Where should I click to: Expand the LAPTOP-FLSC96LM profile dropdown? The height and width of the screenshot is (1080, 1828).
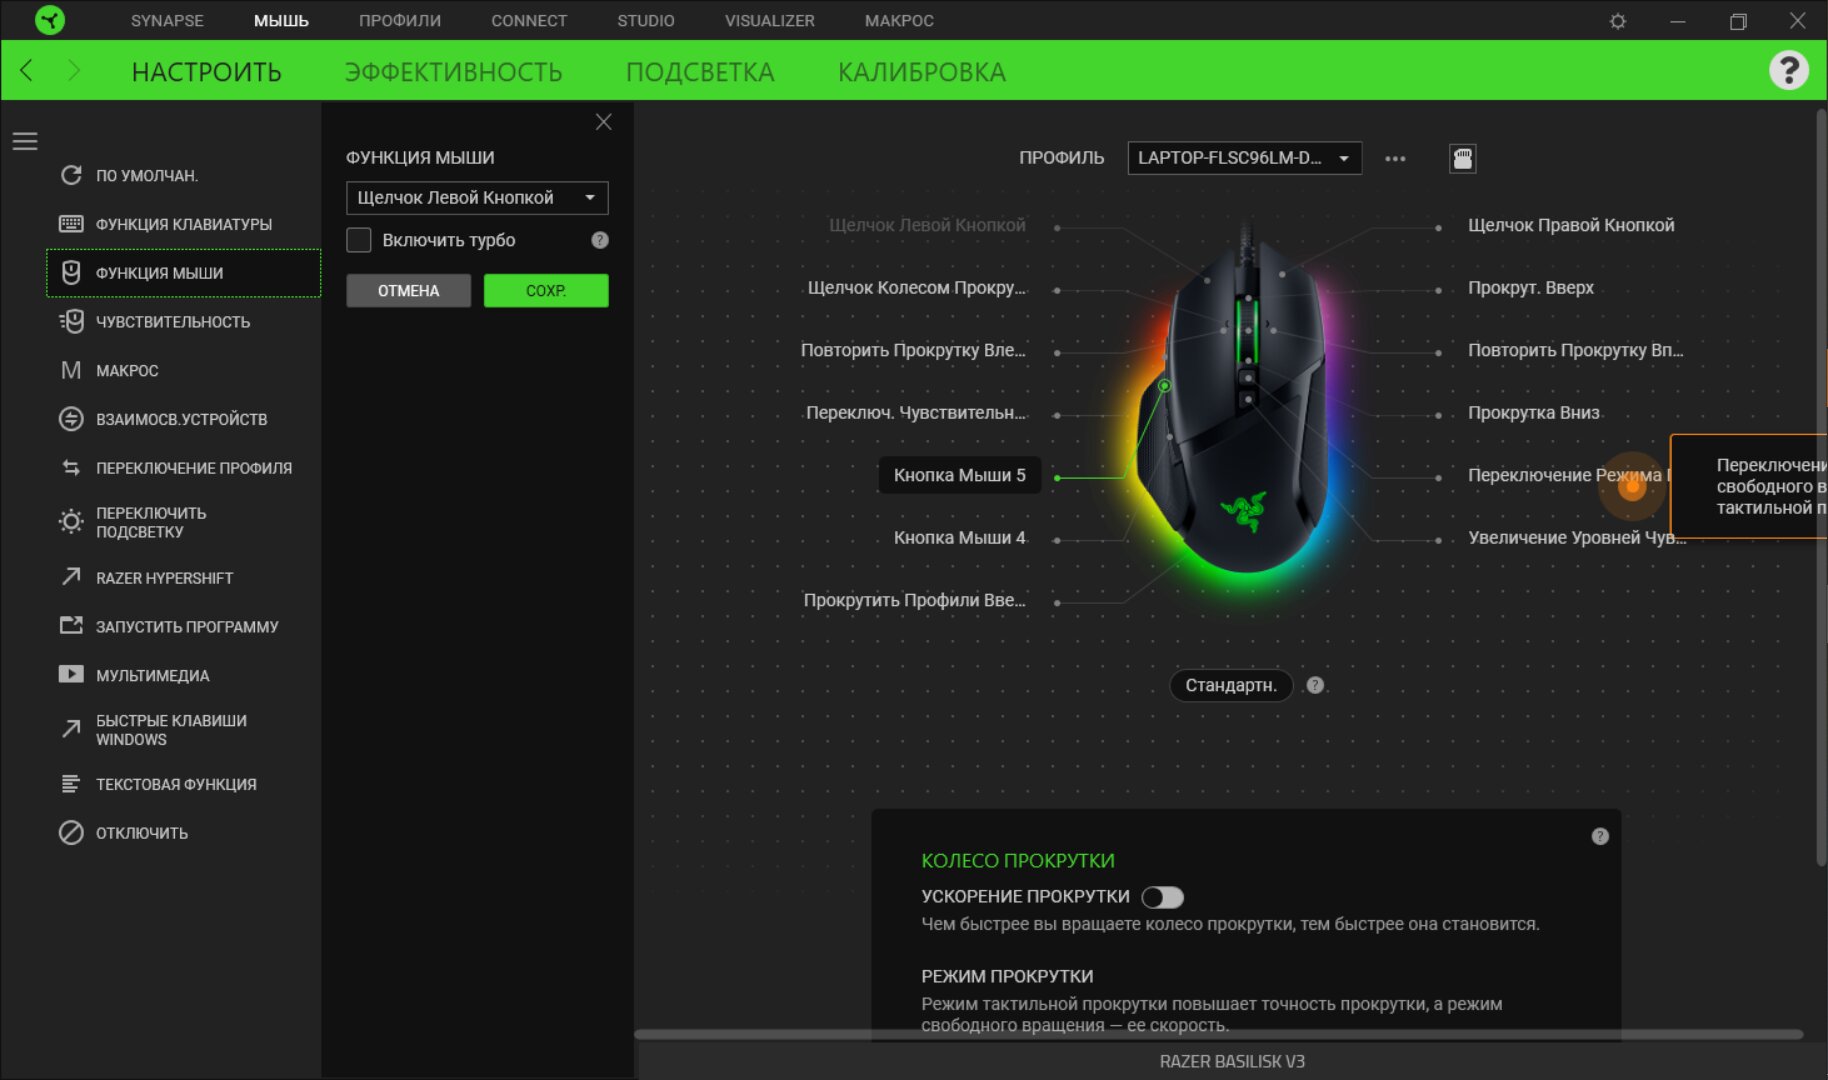[x=1244, y=158]
